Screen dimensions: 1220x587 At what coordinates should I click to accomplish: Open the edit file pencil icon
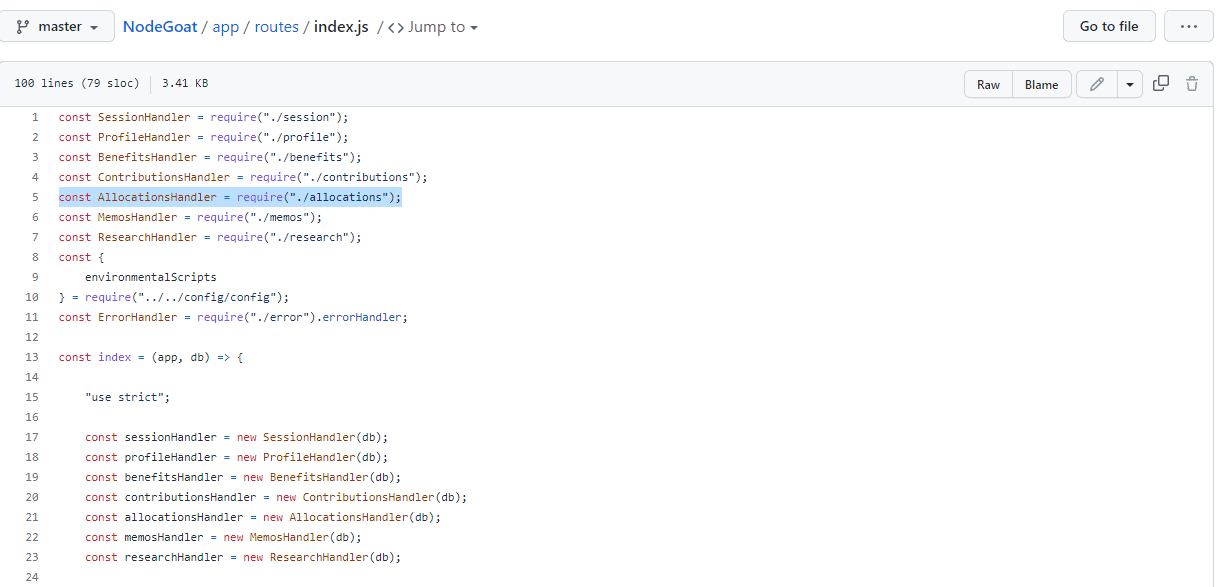[x=1095, y=83]
